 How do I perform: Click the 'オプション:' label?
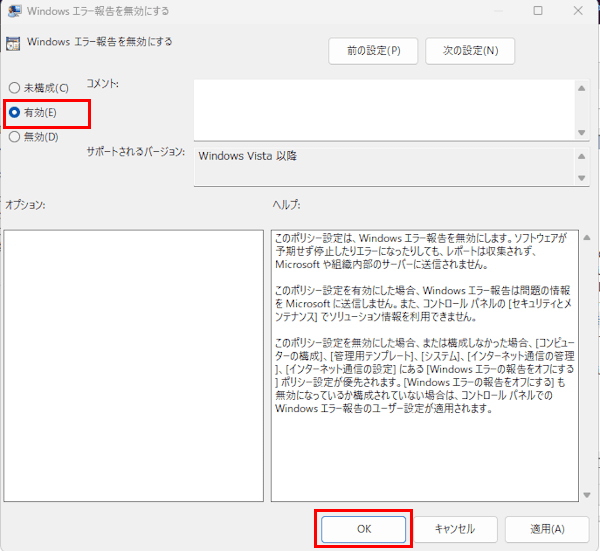coord(25,205)
